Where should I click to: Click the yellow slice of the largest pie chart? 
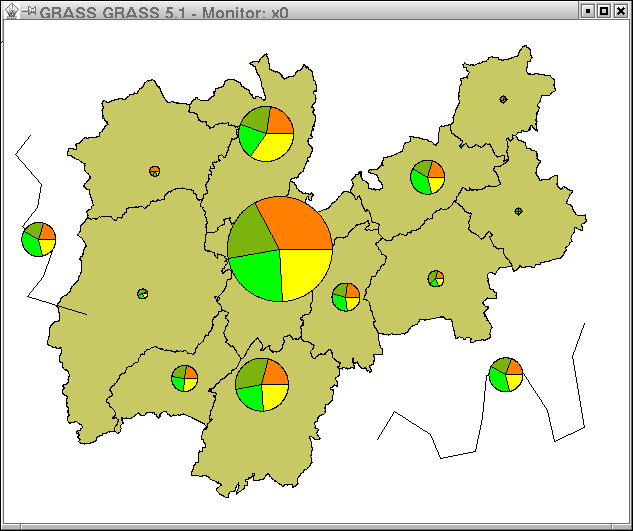point(305,272)
